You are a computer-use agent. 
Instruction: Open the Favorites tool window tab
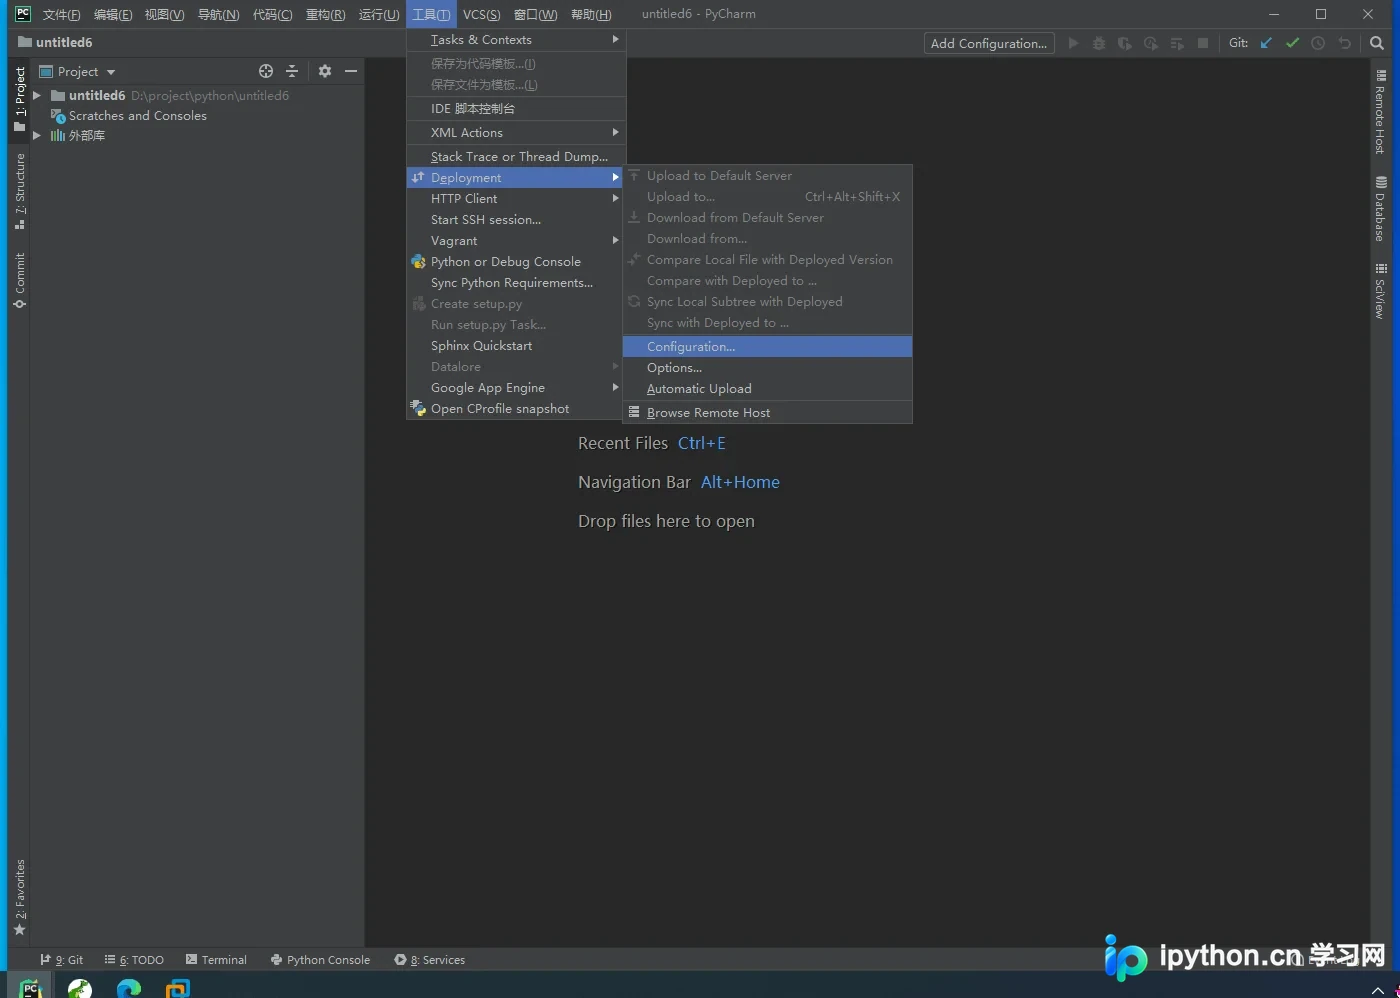(x=19, y=897)
